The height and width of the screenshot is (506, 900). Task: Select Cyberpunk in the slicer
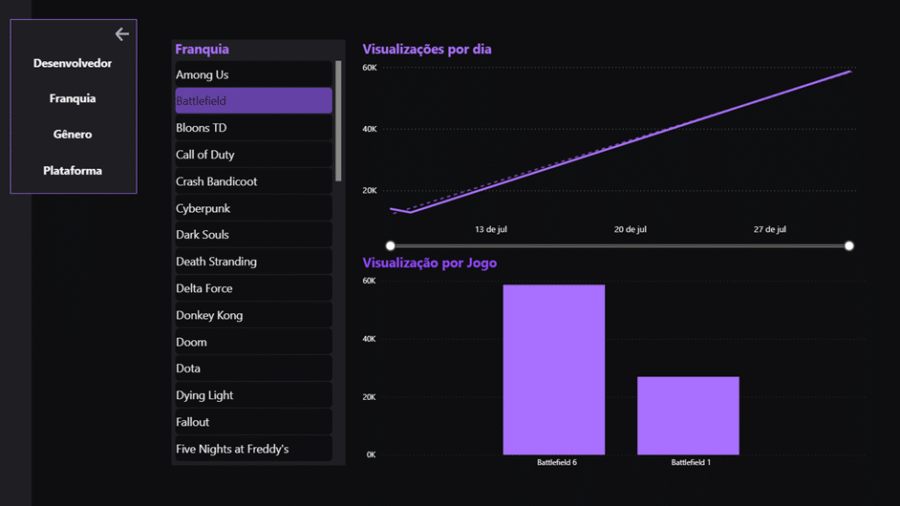(253, 208)
